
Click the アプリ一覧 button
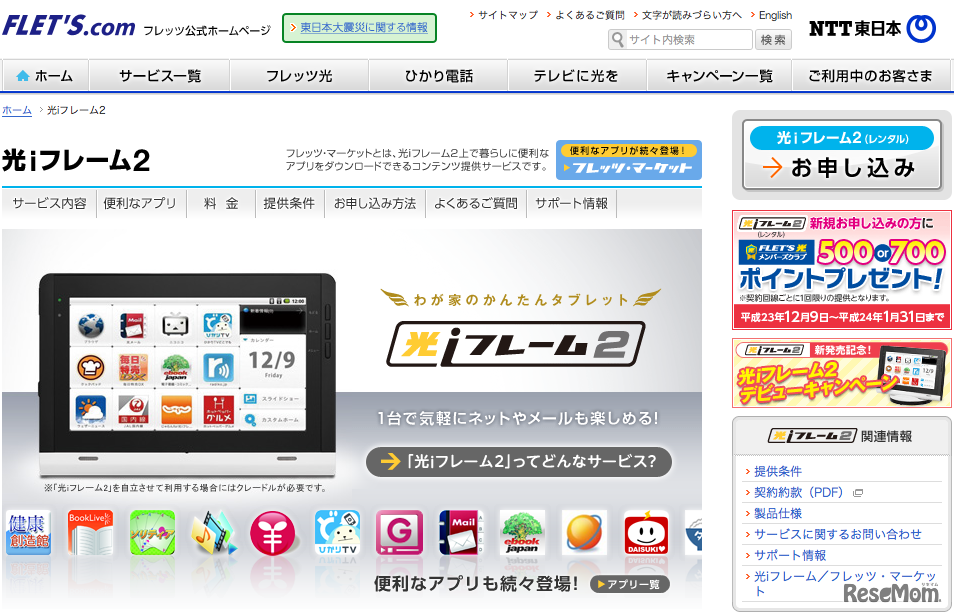click(x=630, y=584)
